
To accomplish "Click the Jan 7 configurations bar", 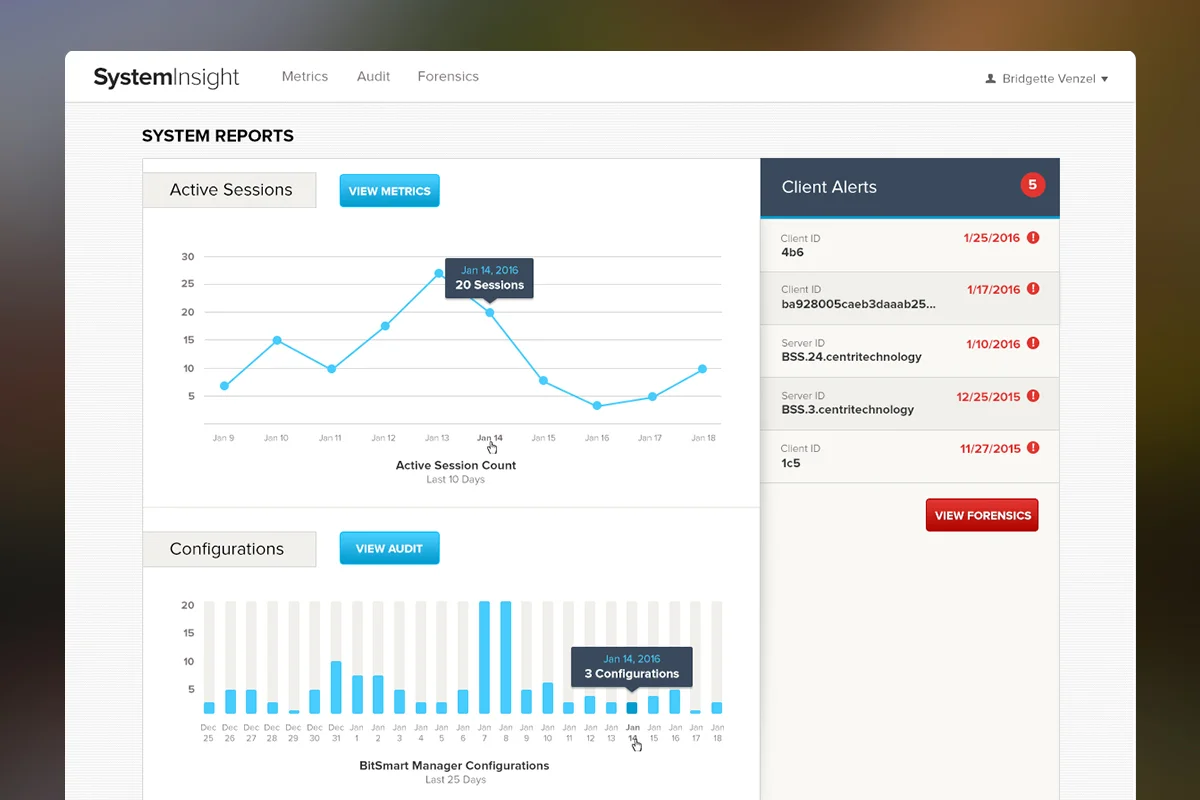I will (484, 658).
